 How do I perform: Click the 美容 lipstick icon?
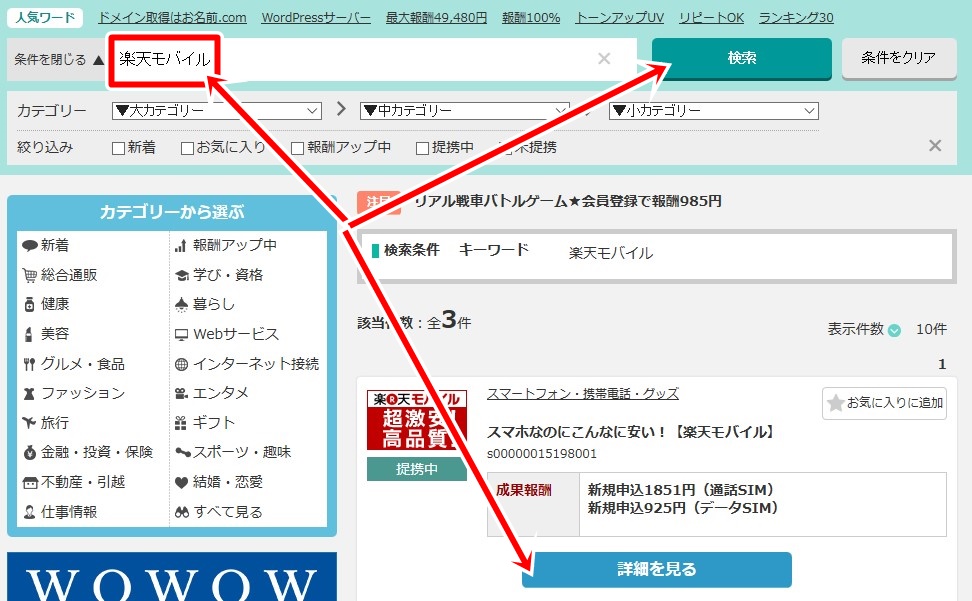point(29,334)
